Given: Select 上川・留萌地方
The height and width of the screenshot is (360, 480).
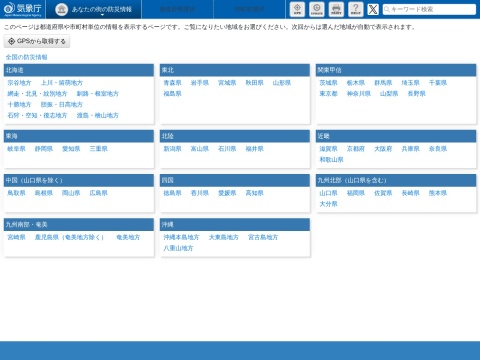Looking at the screenshot, I should tap(62, 83).
